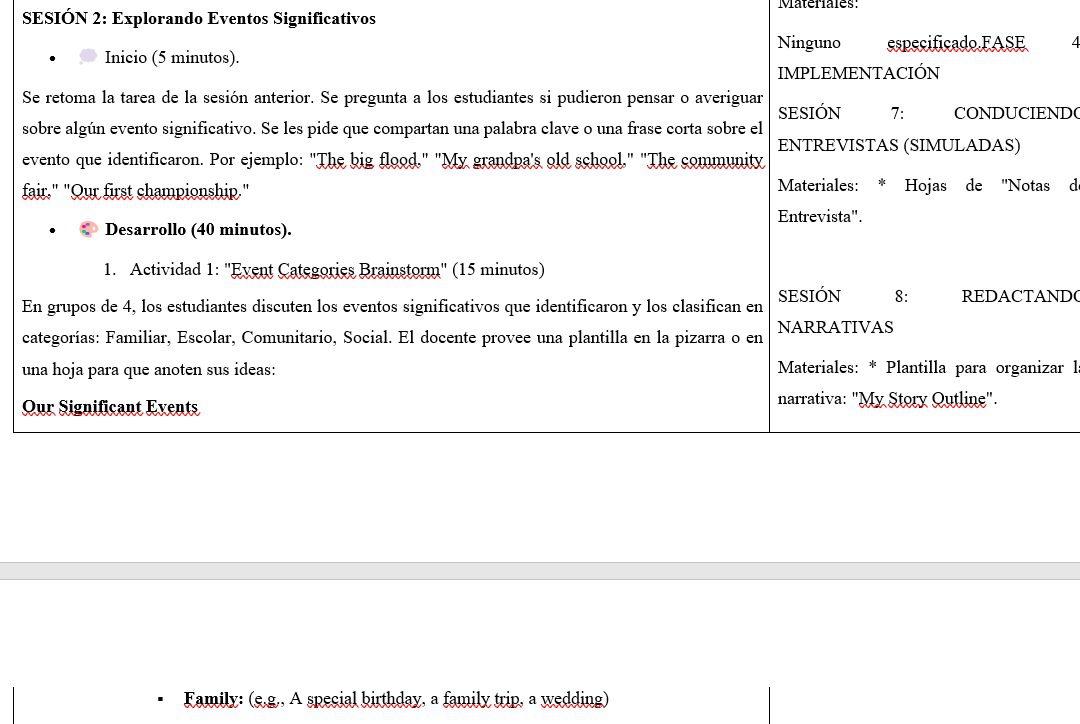Click the word "Entrevista" in the right column
Screen dimensions: 1080x724
click(816, 217)
